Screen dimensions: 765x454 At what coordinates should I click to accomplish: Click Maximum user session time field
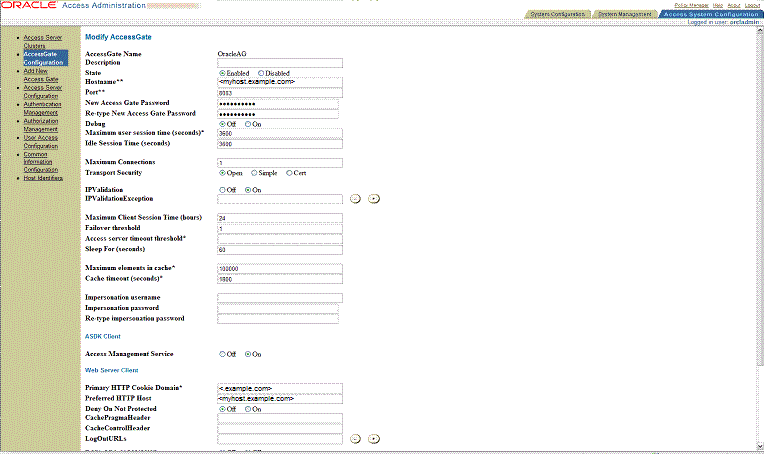coord(280,133)
